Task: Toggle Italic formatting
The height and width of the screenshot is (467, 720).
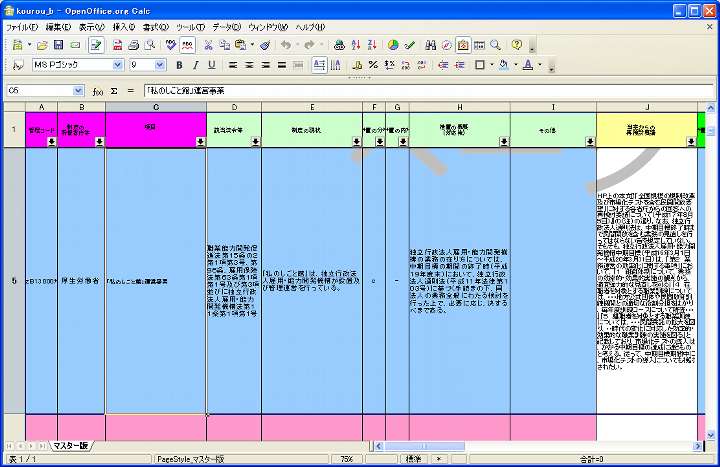Action: point(195,65)
